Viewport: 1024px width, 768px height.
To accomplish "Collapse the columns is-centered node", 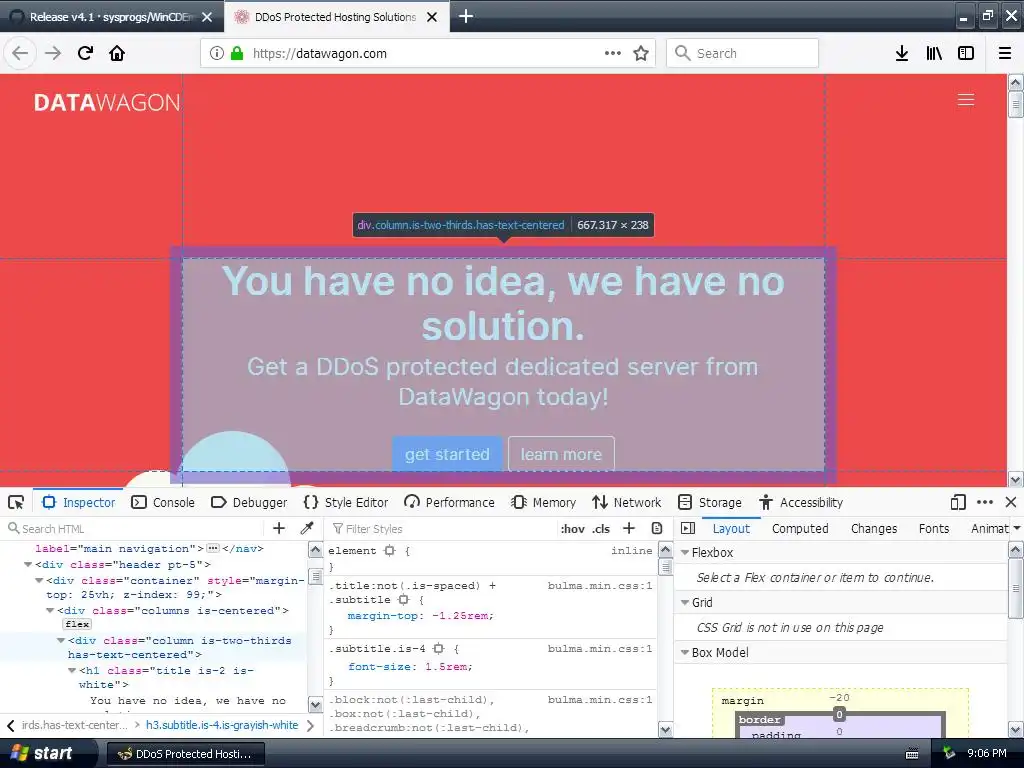I will click(50, 610).
